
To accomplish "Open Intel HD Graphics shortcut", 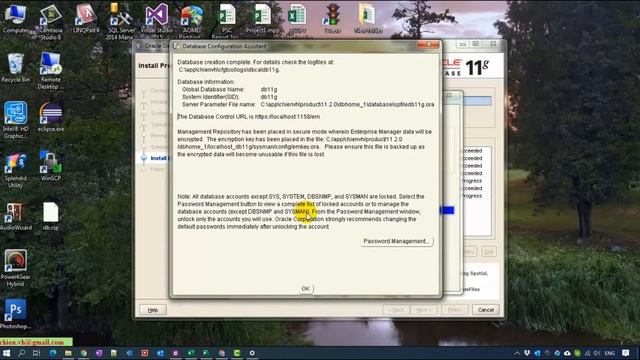I will pyautogui.click(x=16, y=120).
